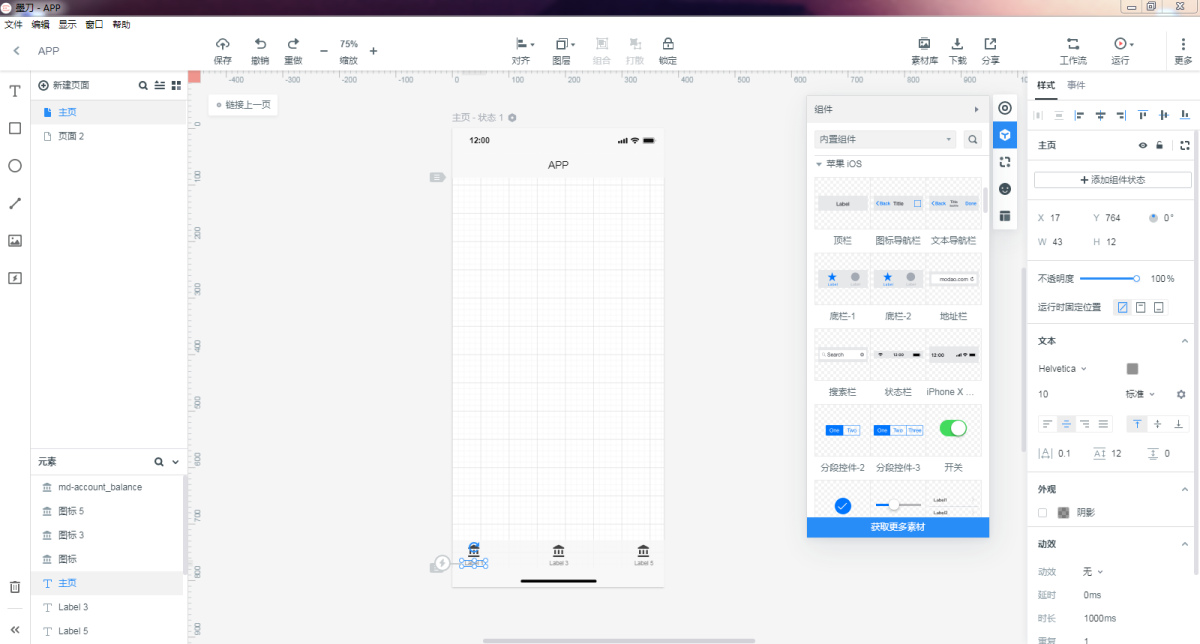Collapse the 苹果 iOS component group
Image resolution: width=1200 pixels, height=644 pixels.
(819, 164)
